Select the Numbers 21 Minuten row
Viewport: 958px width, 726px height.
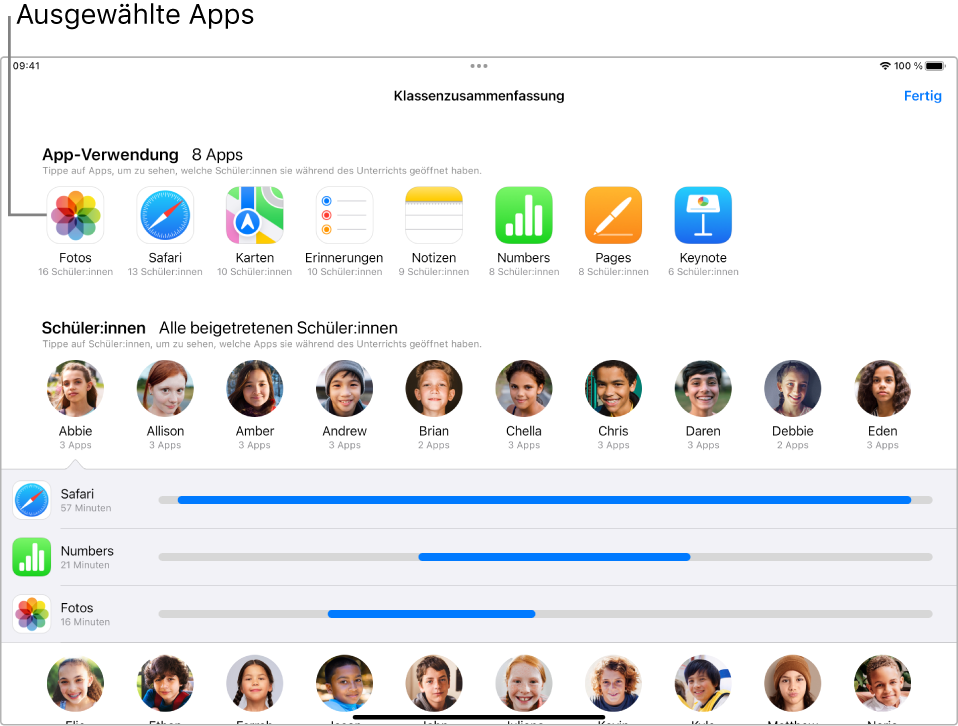pyautogui.click(x=479, y=557)
